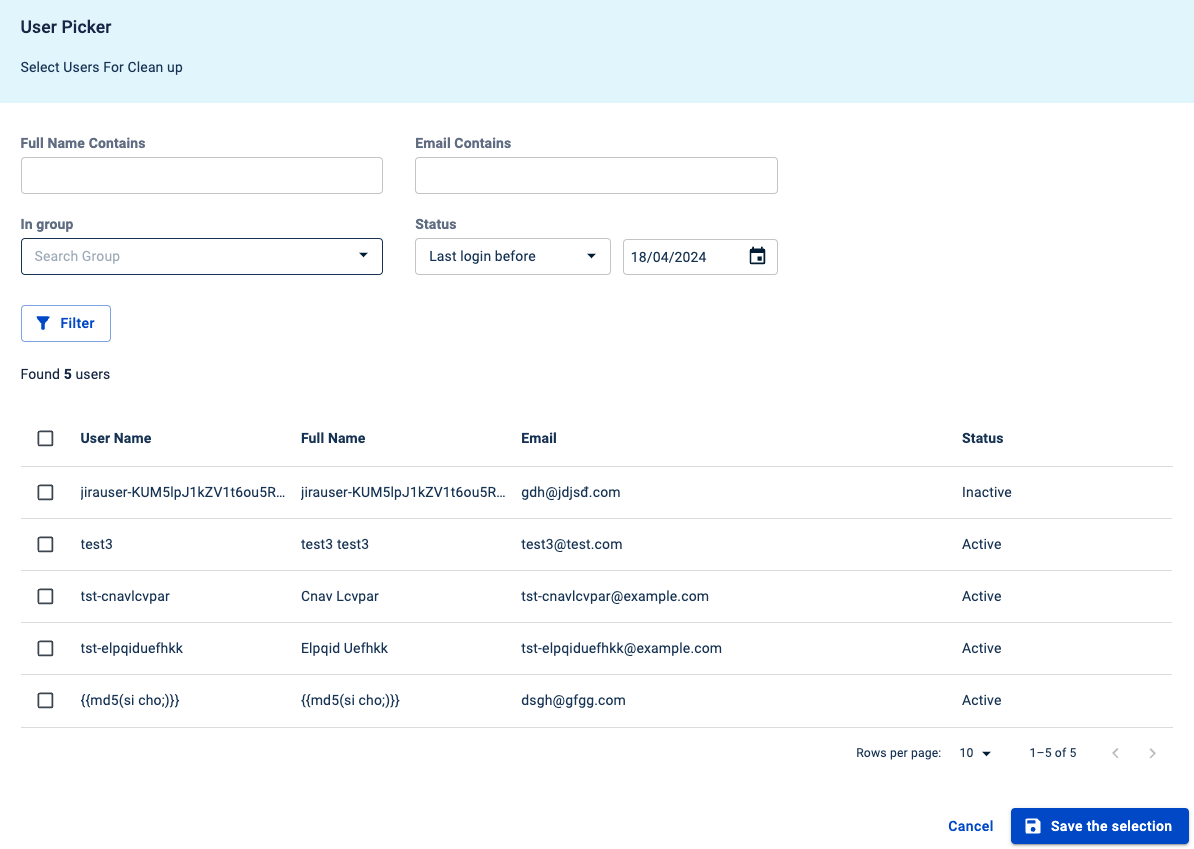Click into the Email Contains field

pos(596,175)
